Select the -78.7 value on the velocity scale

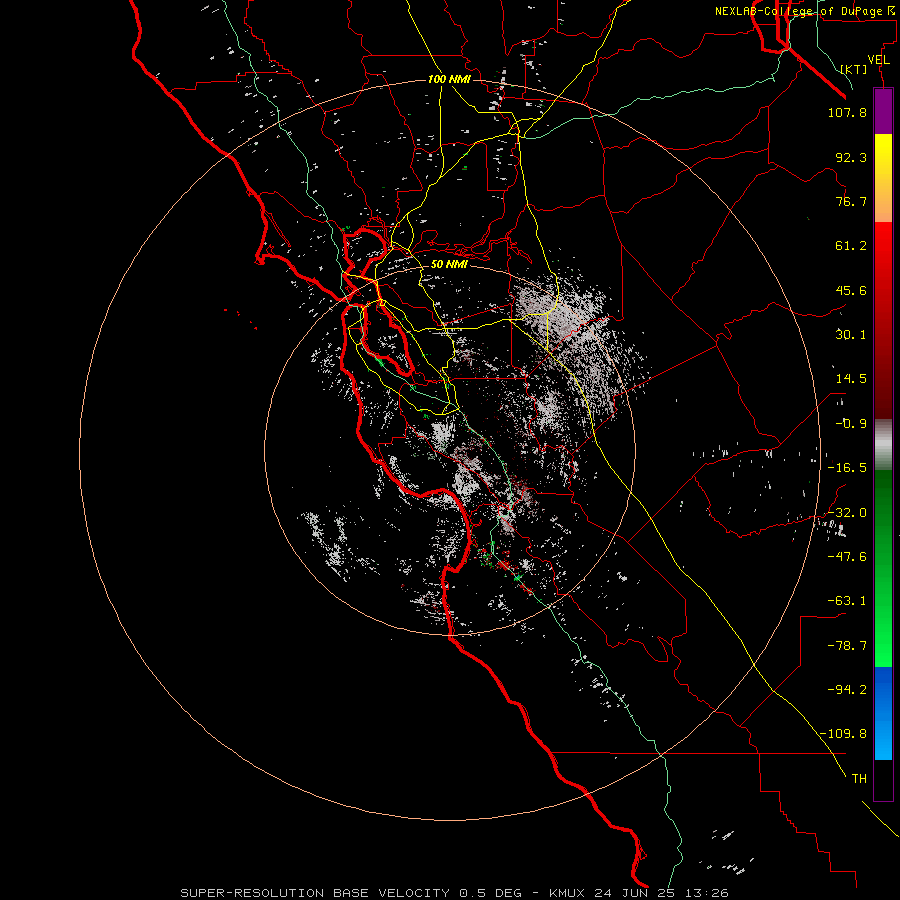point(847,646)
